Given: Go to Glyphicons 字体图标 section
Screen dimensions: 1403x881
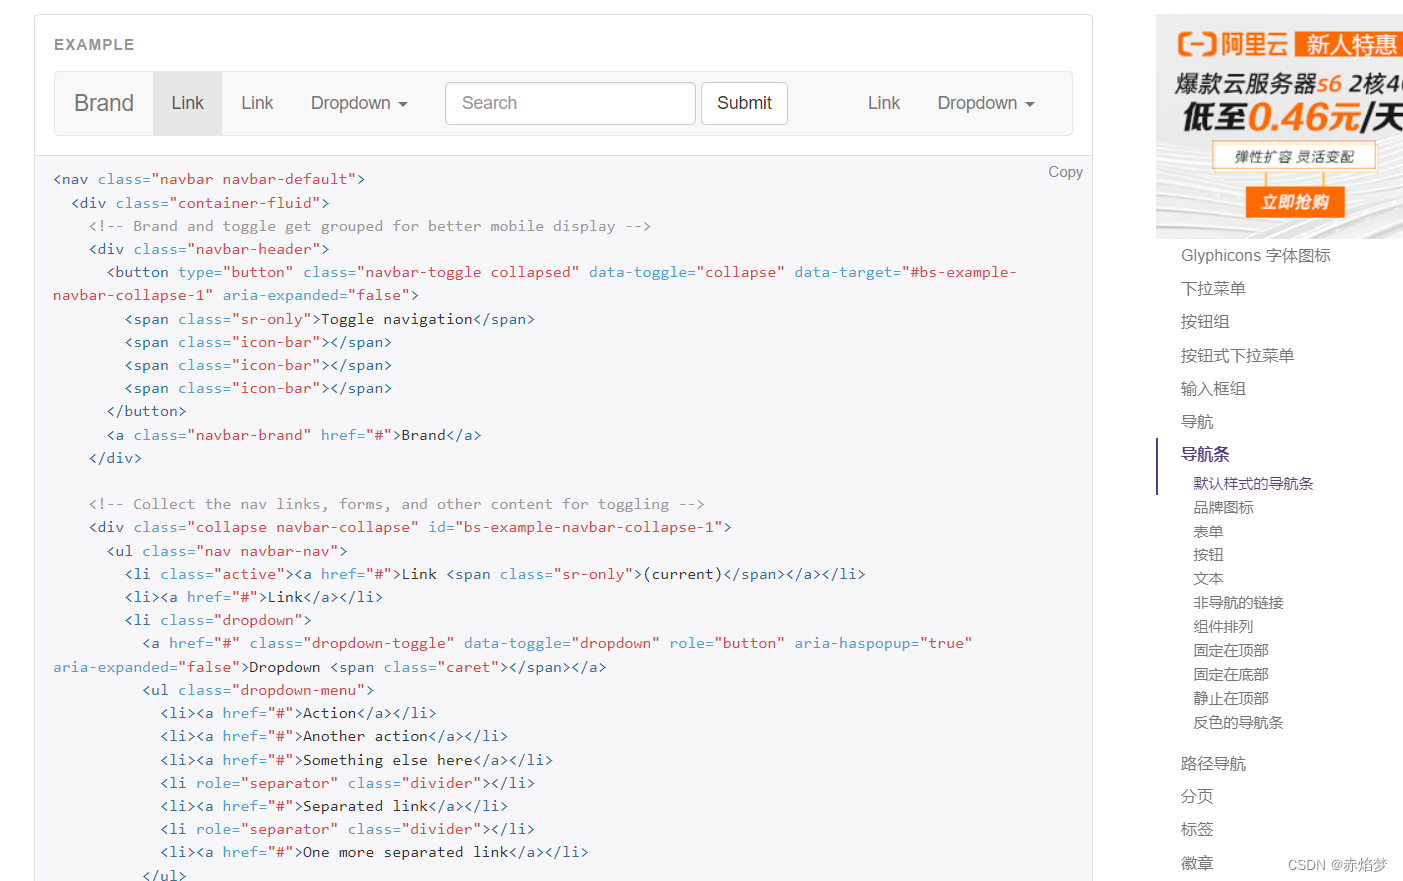Looking at the screenshot, I should point(1255,256).
